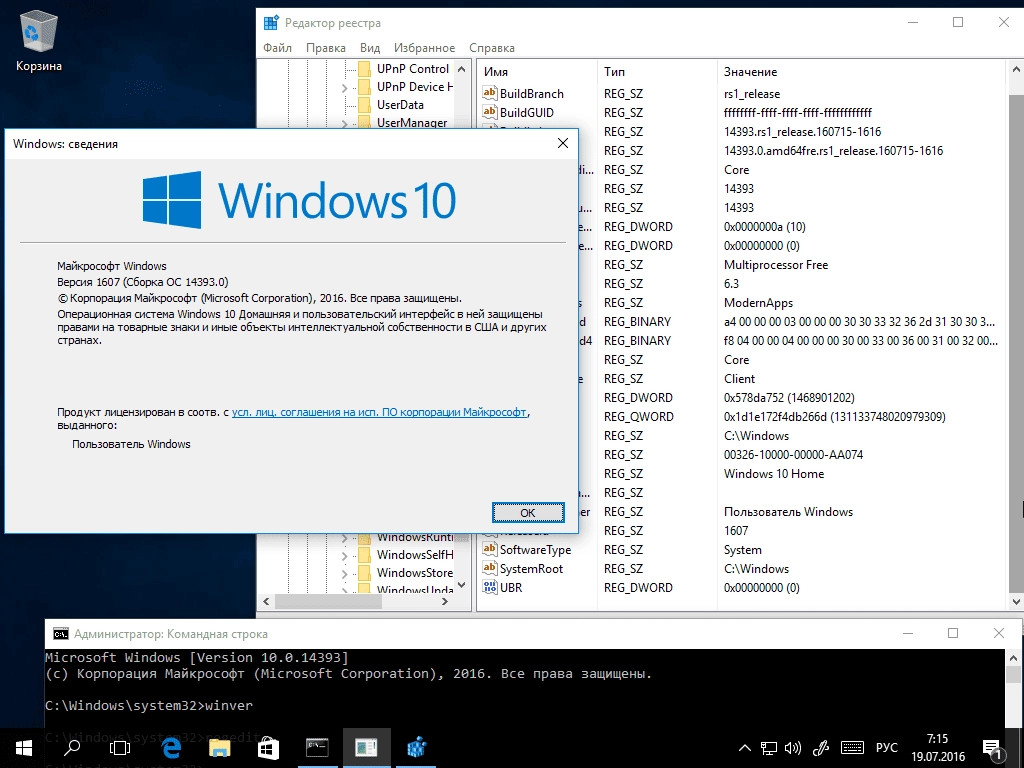Viewport: 1024px width, 768px height.
Task: Click Command Prompt title bar icon
Action: (x=61, y=633)
